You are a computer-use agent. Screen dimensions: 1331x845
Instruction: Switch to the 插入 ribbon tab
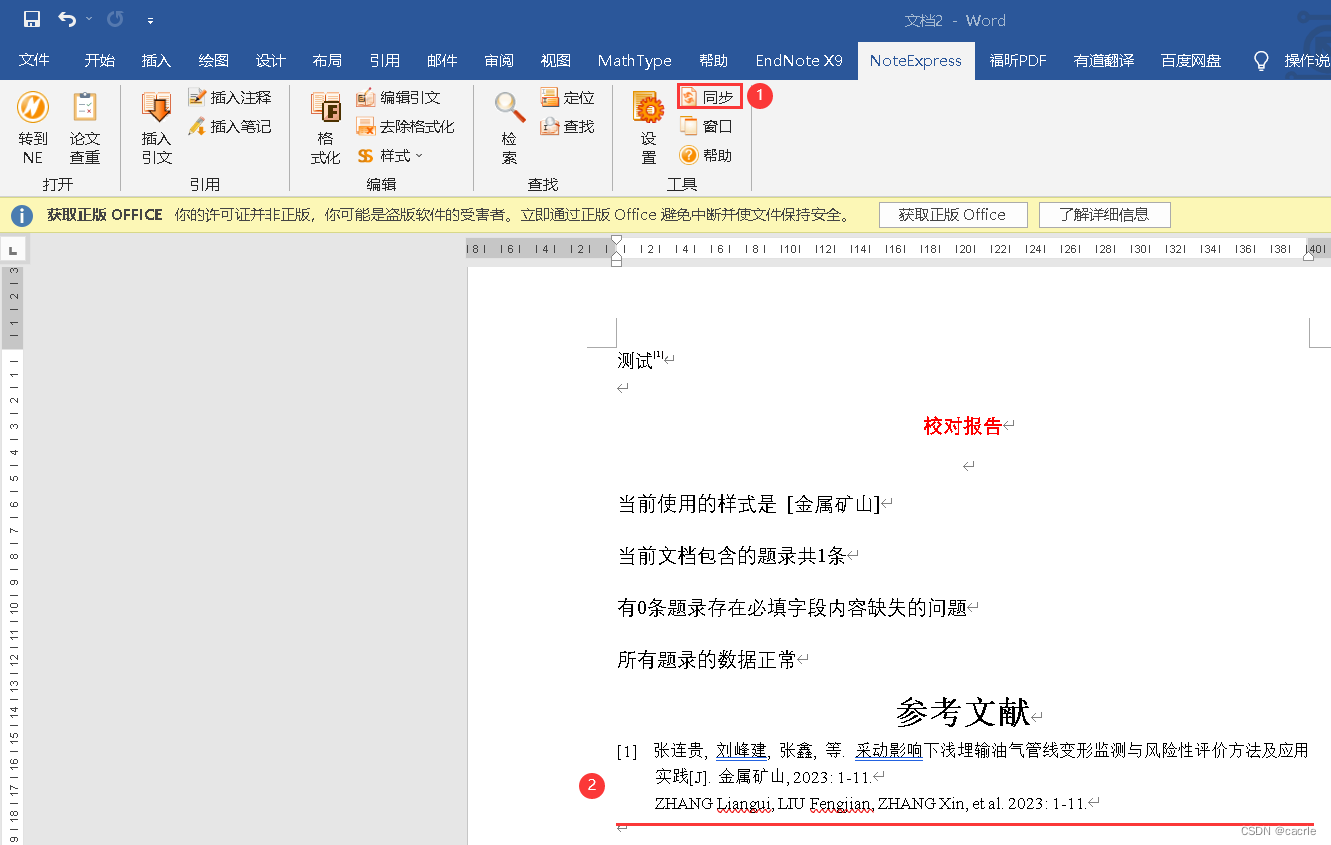coord(156,60)
